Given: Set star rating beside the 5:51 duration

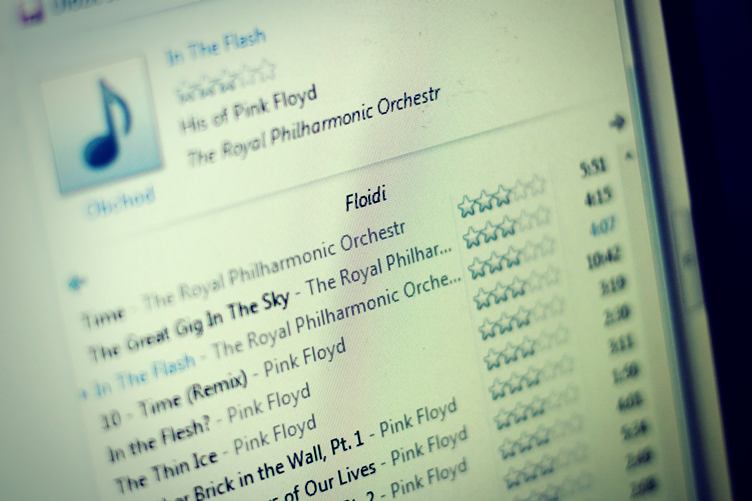Looking at the screenshot, I should (x=502, y=195).
